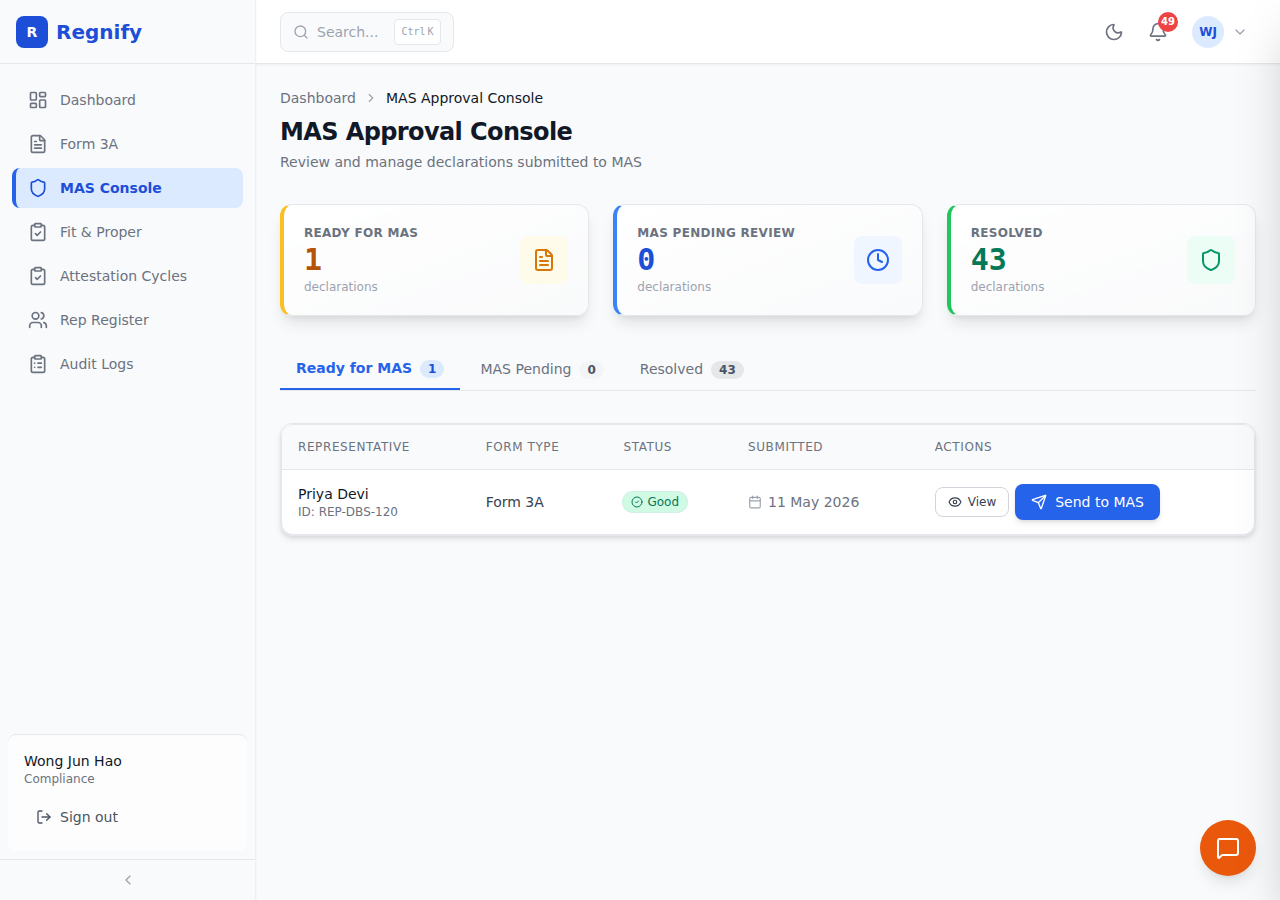The width and height of the screenshot is (1280, 900).
Task: Switch to the Resolved tab
Action: [691, 369]
